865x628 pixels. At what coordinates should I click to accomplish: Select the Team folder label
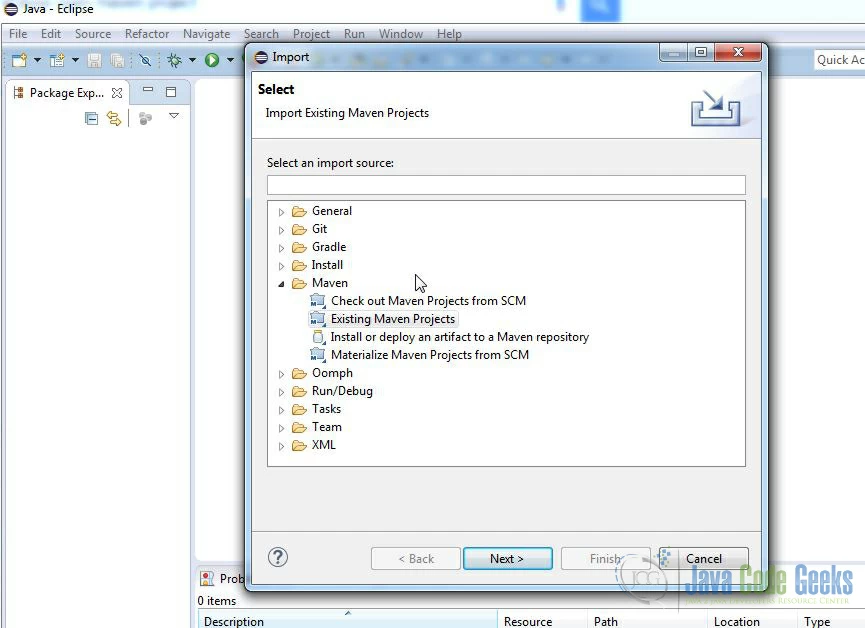point(327,427)
